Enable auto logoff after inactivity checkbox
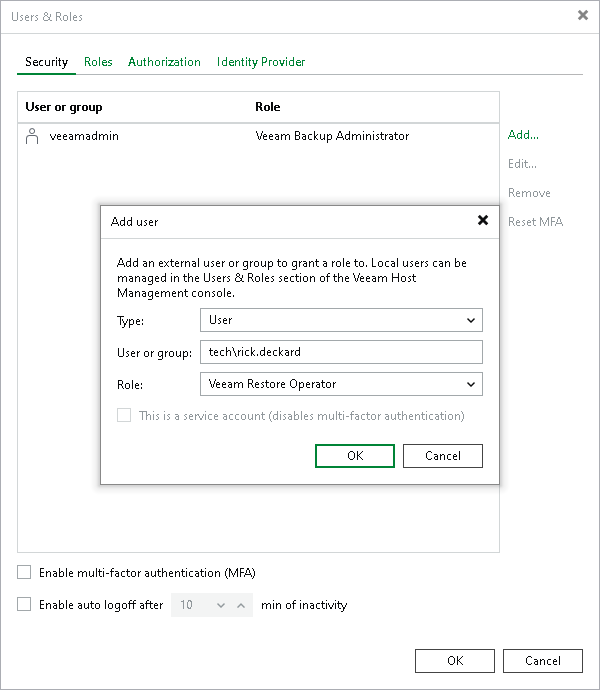 coord(24,604)
